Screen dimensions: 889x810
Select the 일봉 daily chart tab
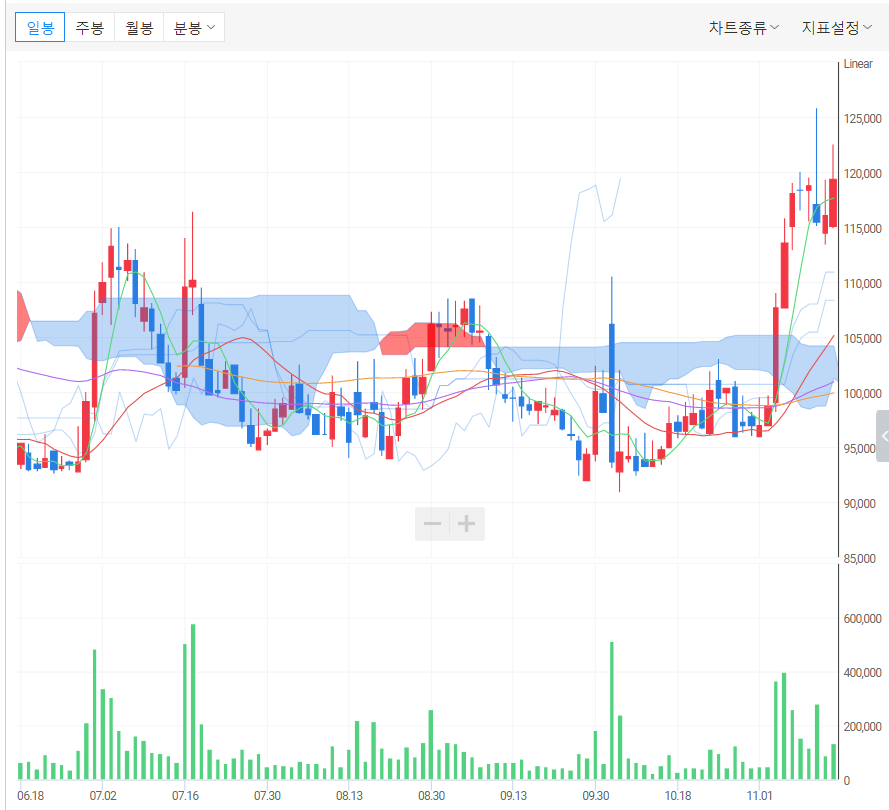(40, 27)
